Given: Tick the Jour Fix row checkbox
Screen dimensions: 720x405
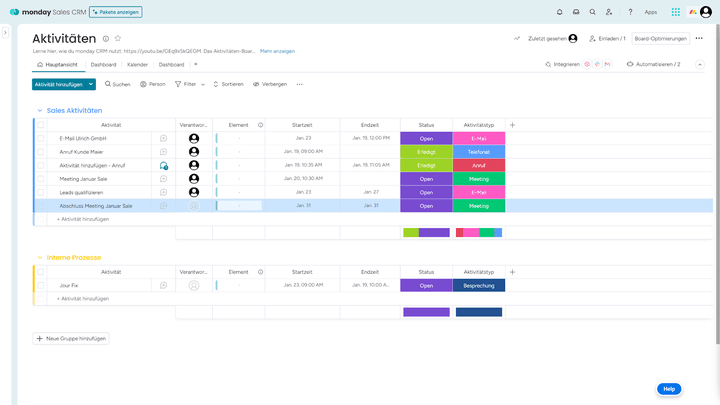Looking at the screenshot, I should click(41, 285).
